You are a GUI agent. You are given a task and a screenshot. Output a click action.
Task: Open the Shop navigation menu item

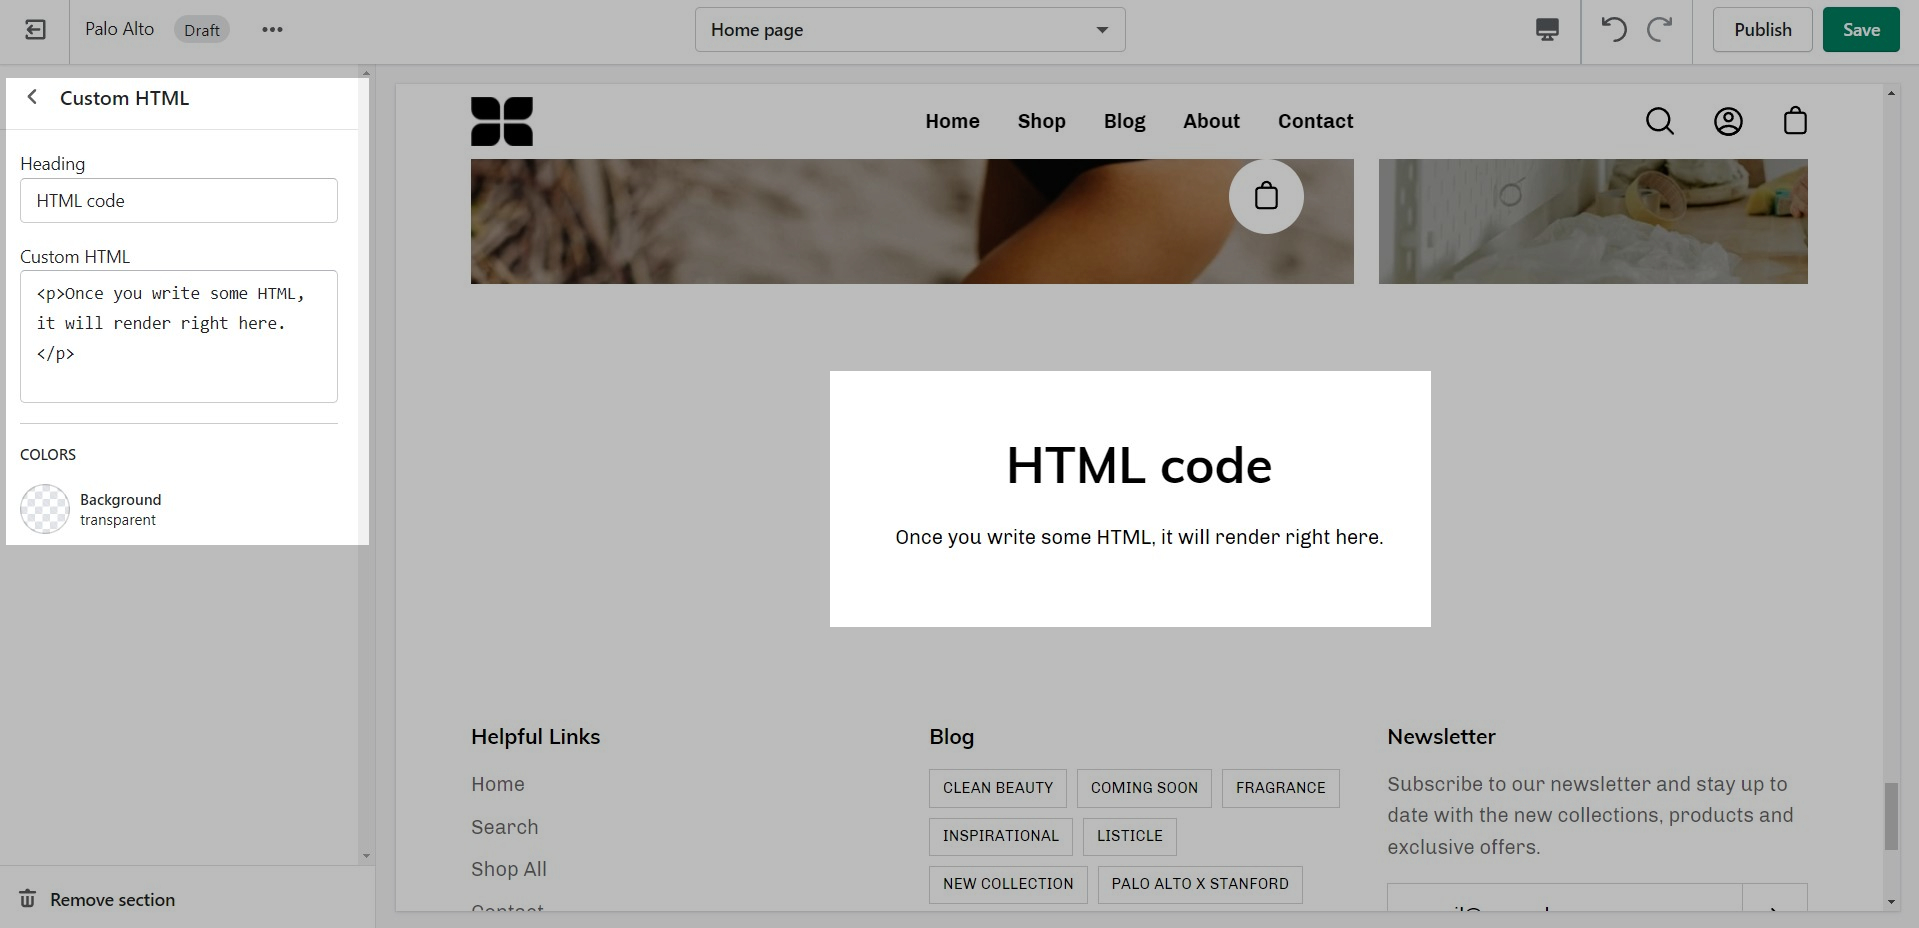[1041, 121]
